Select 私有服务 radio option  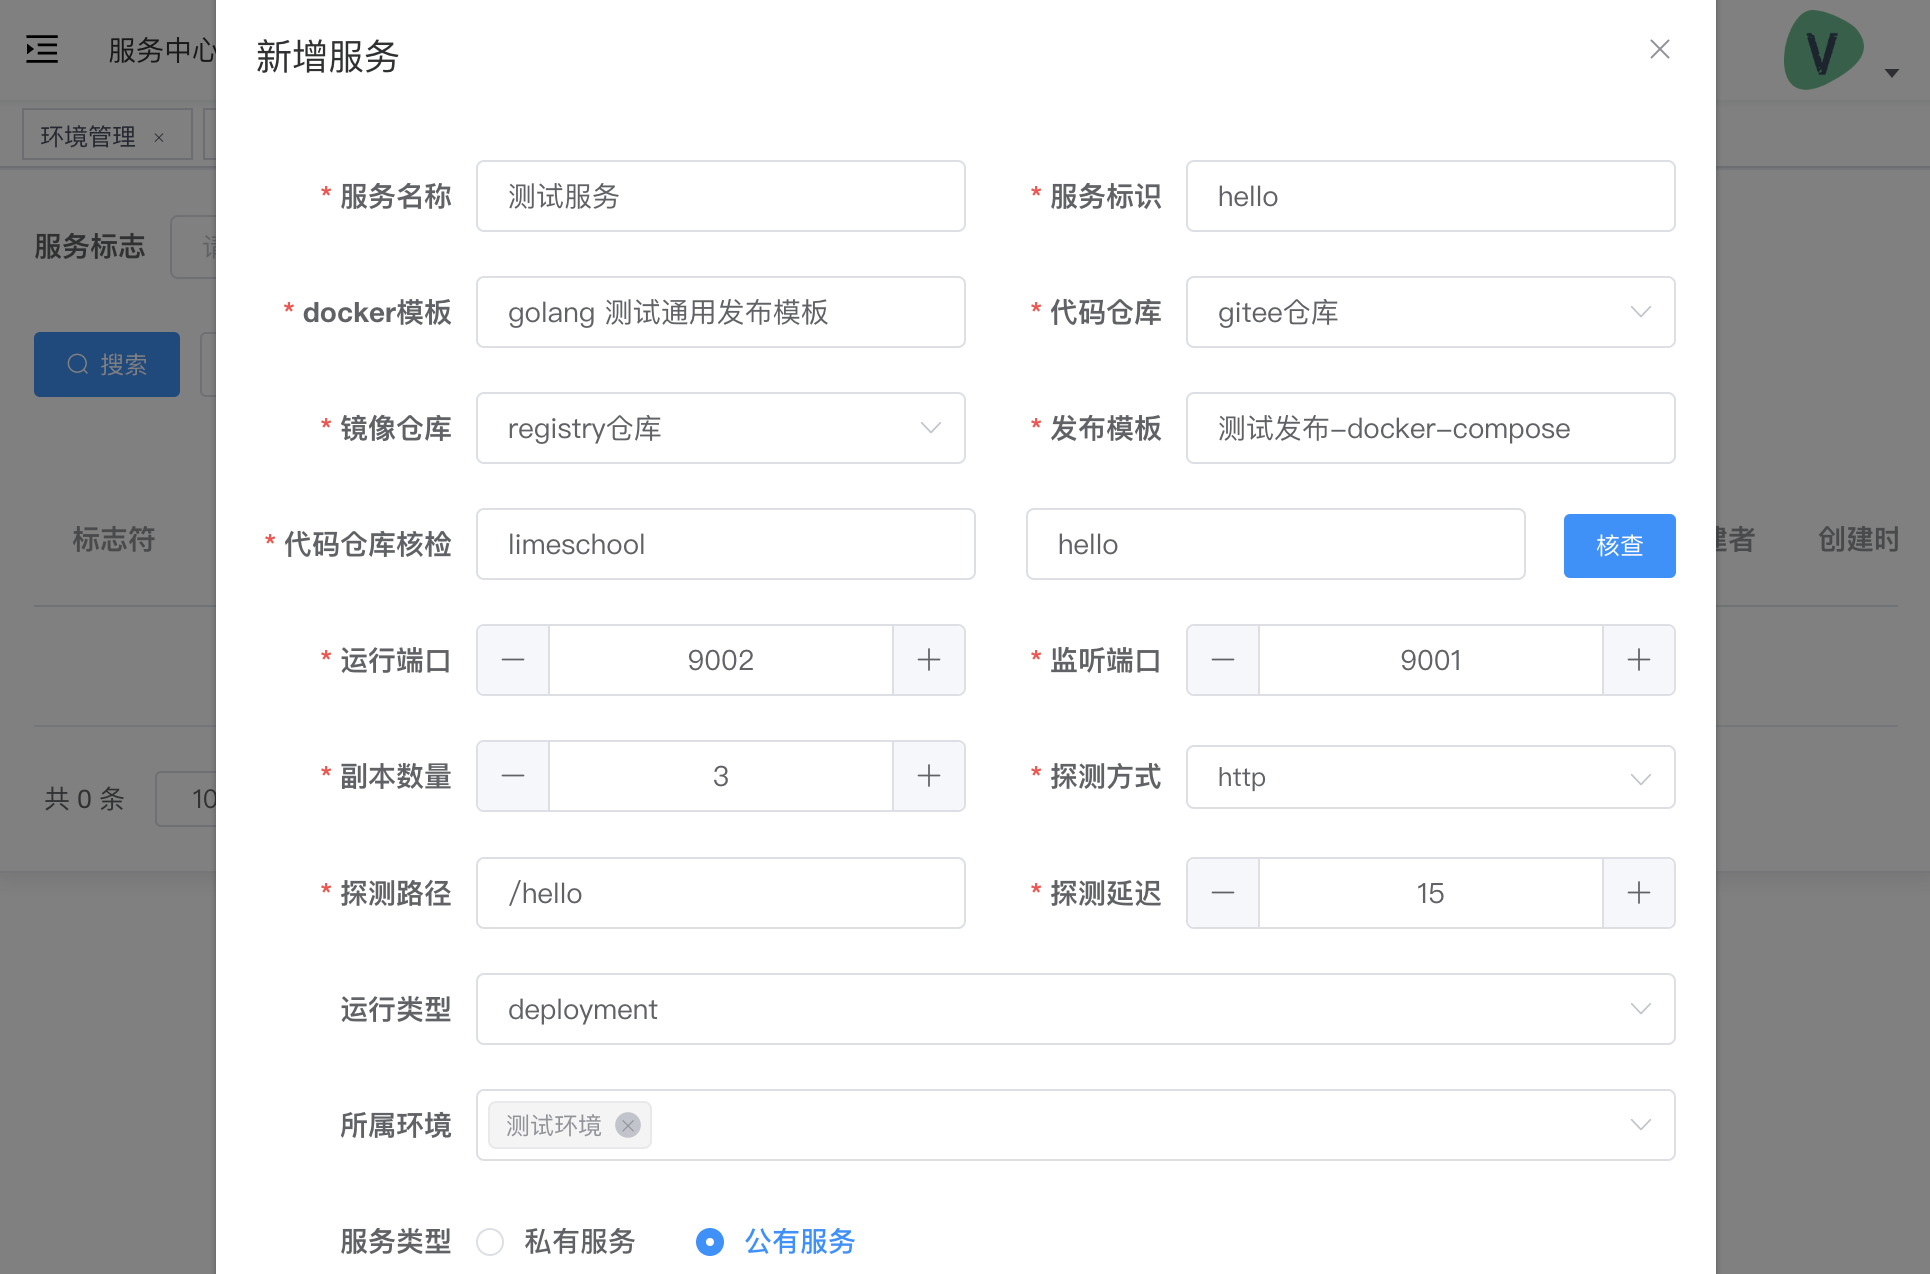pyautogui.click(x=490, y=1242)
